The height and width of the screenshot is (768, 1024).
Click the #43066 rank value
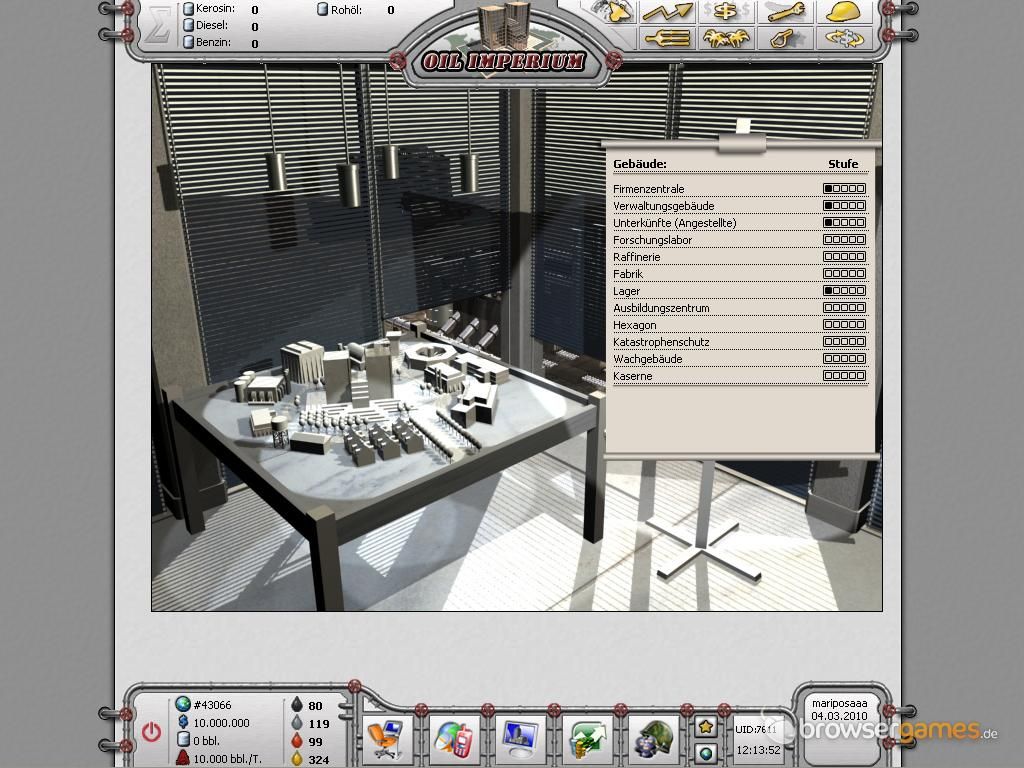pyautogui.click(x=212, y=705)
